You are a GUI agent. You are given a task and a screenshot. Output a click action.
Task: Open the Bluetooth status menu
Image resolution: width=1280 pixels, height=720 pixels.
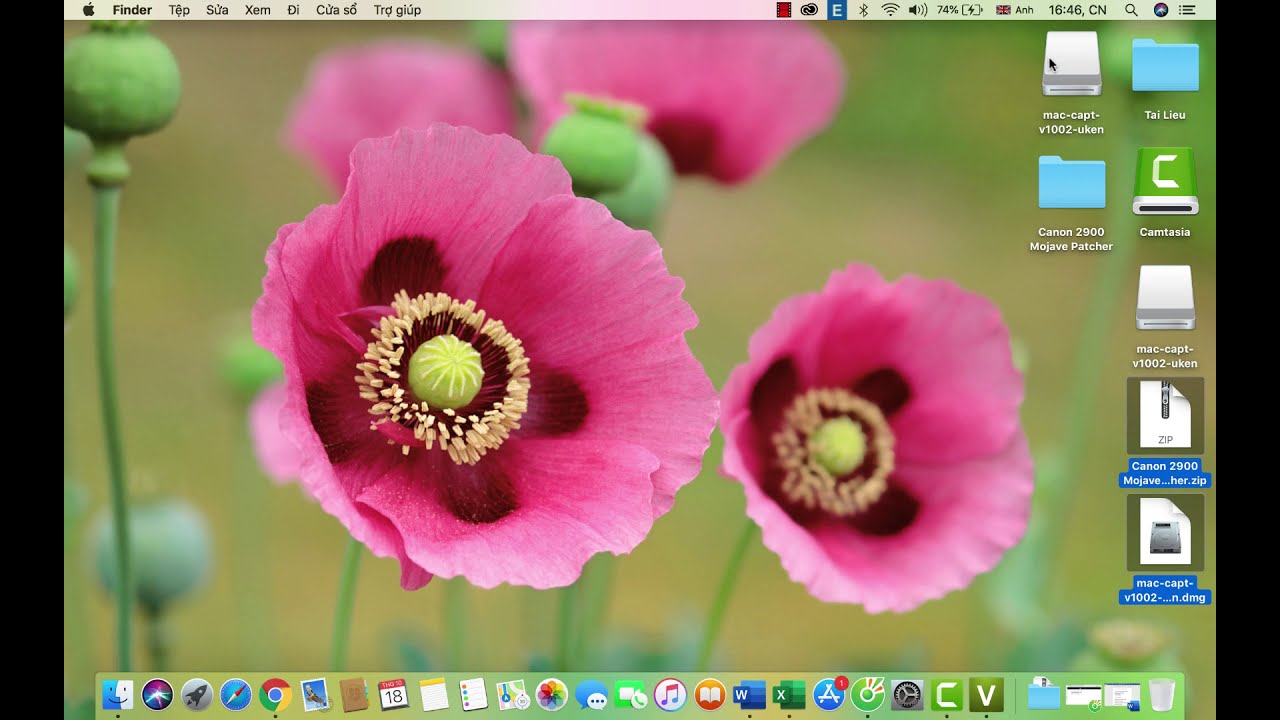click(864, 10)
